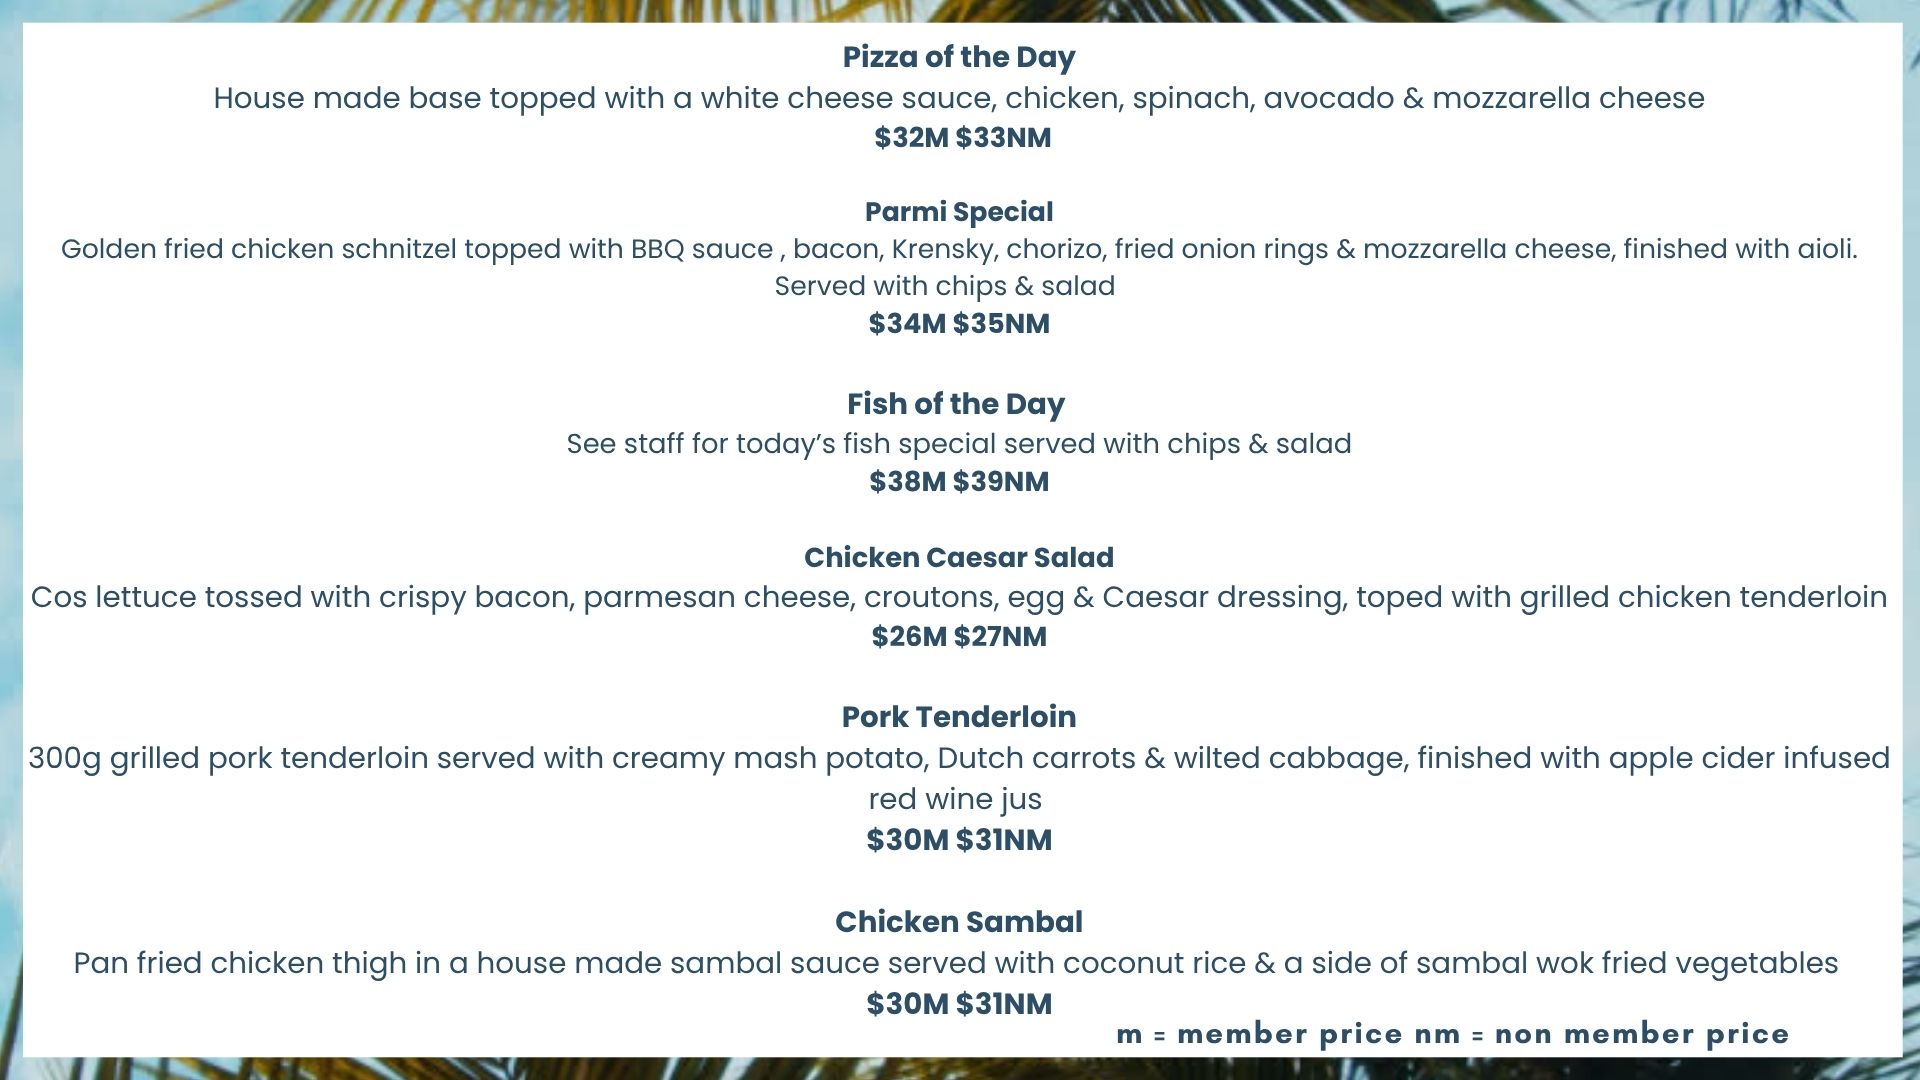Select the Parmi Special price $34M $35NM
Screen dimensions: 1920x1080
[959, 323]
